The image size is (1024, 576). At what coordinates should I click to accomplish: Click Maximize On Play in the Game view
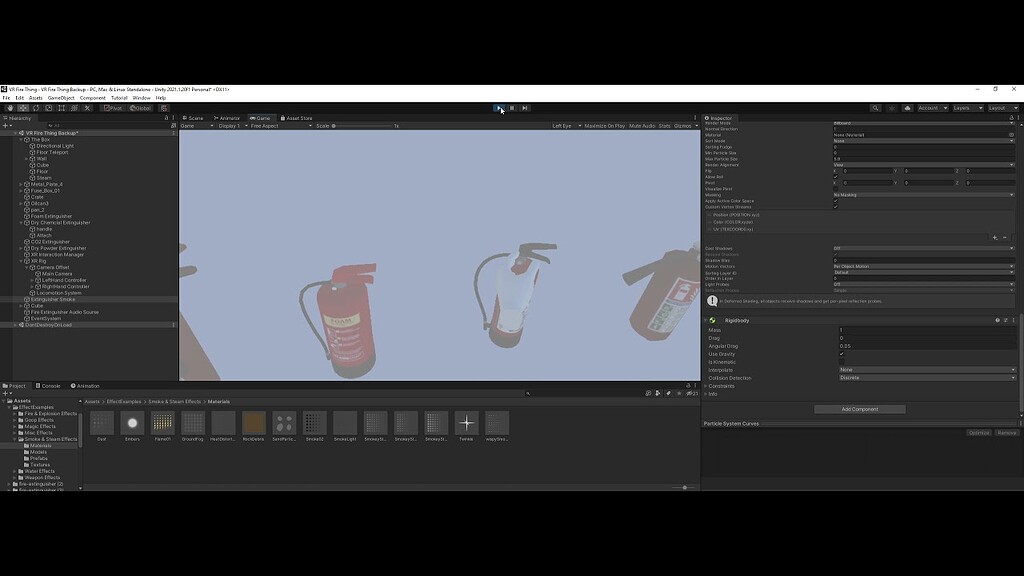point(604,125)
